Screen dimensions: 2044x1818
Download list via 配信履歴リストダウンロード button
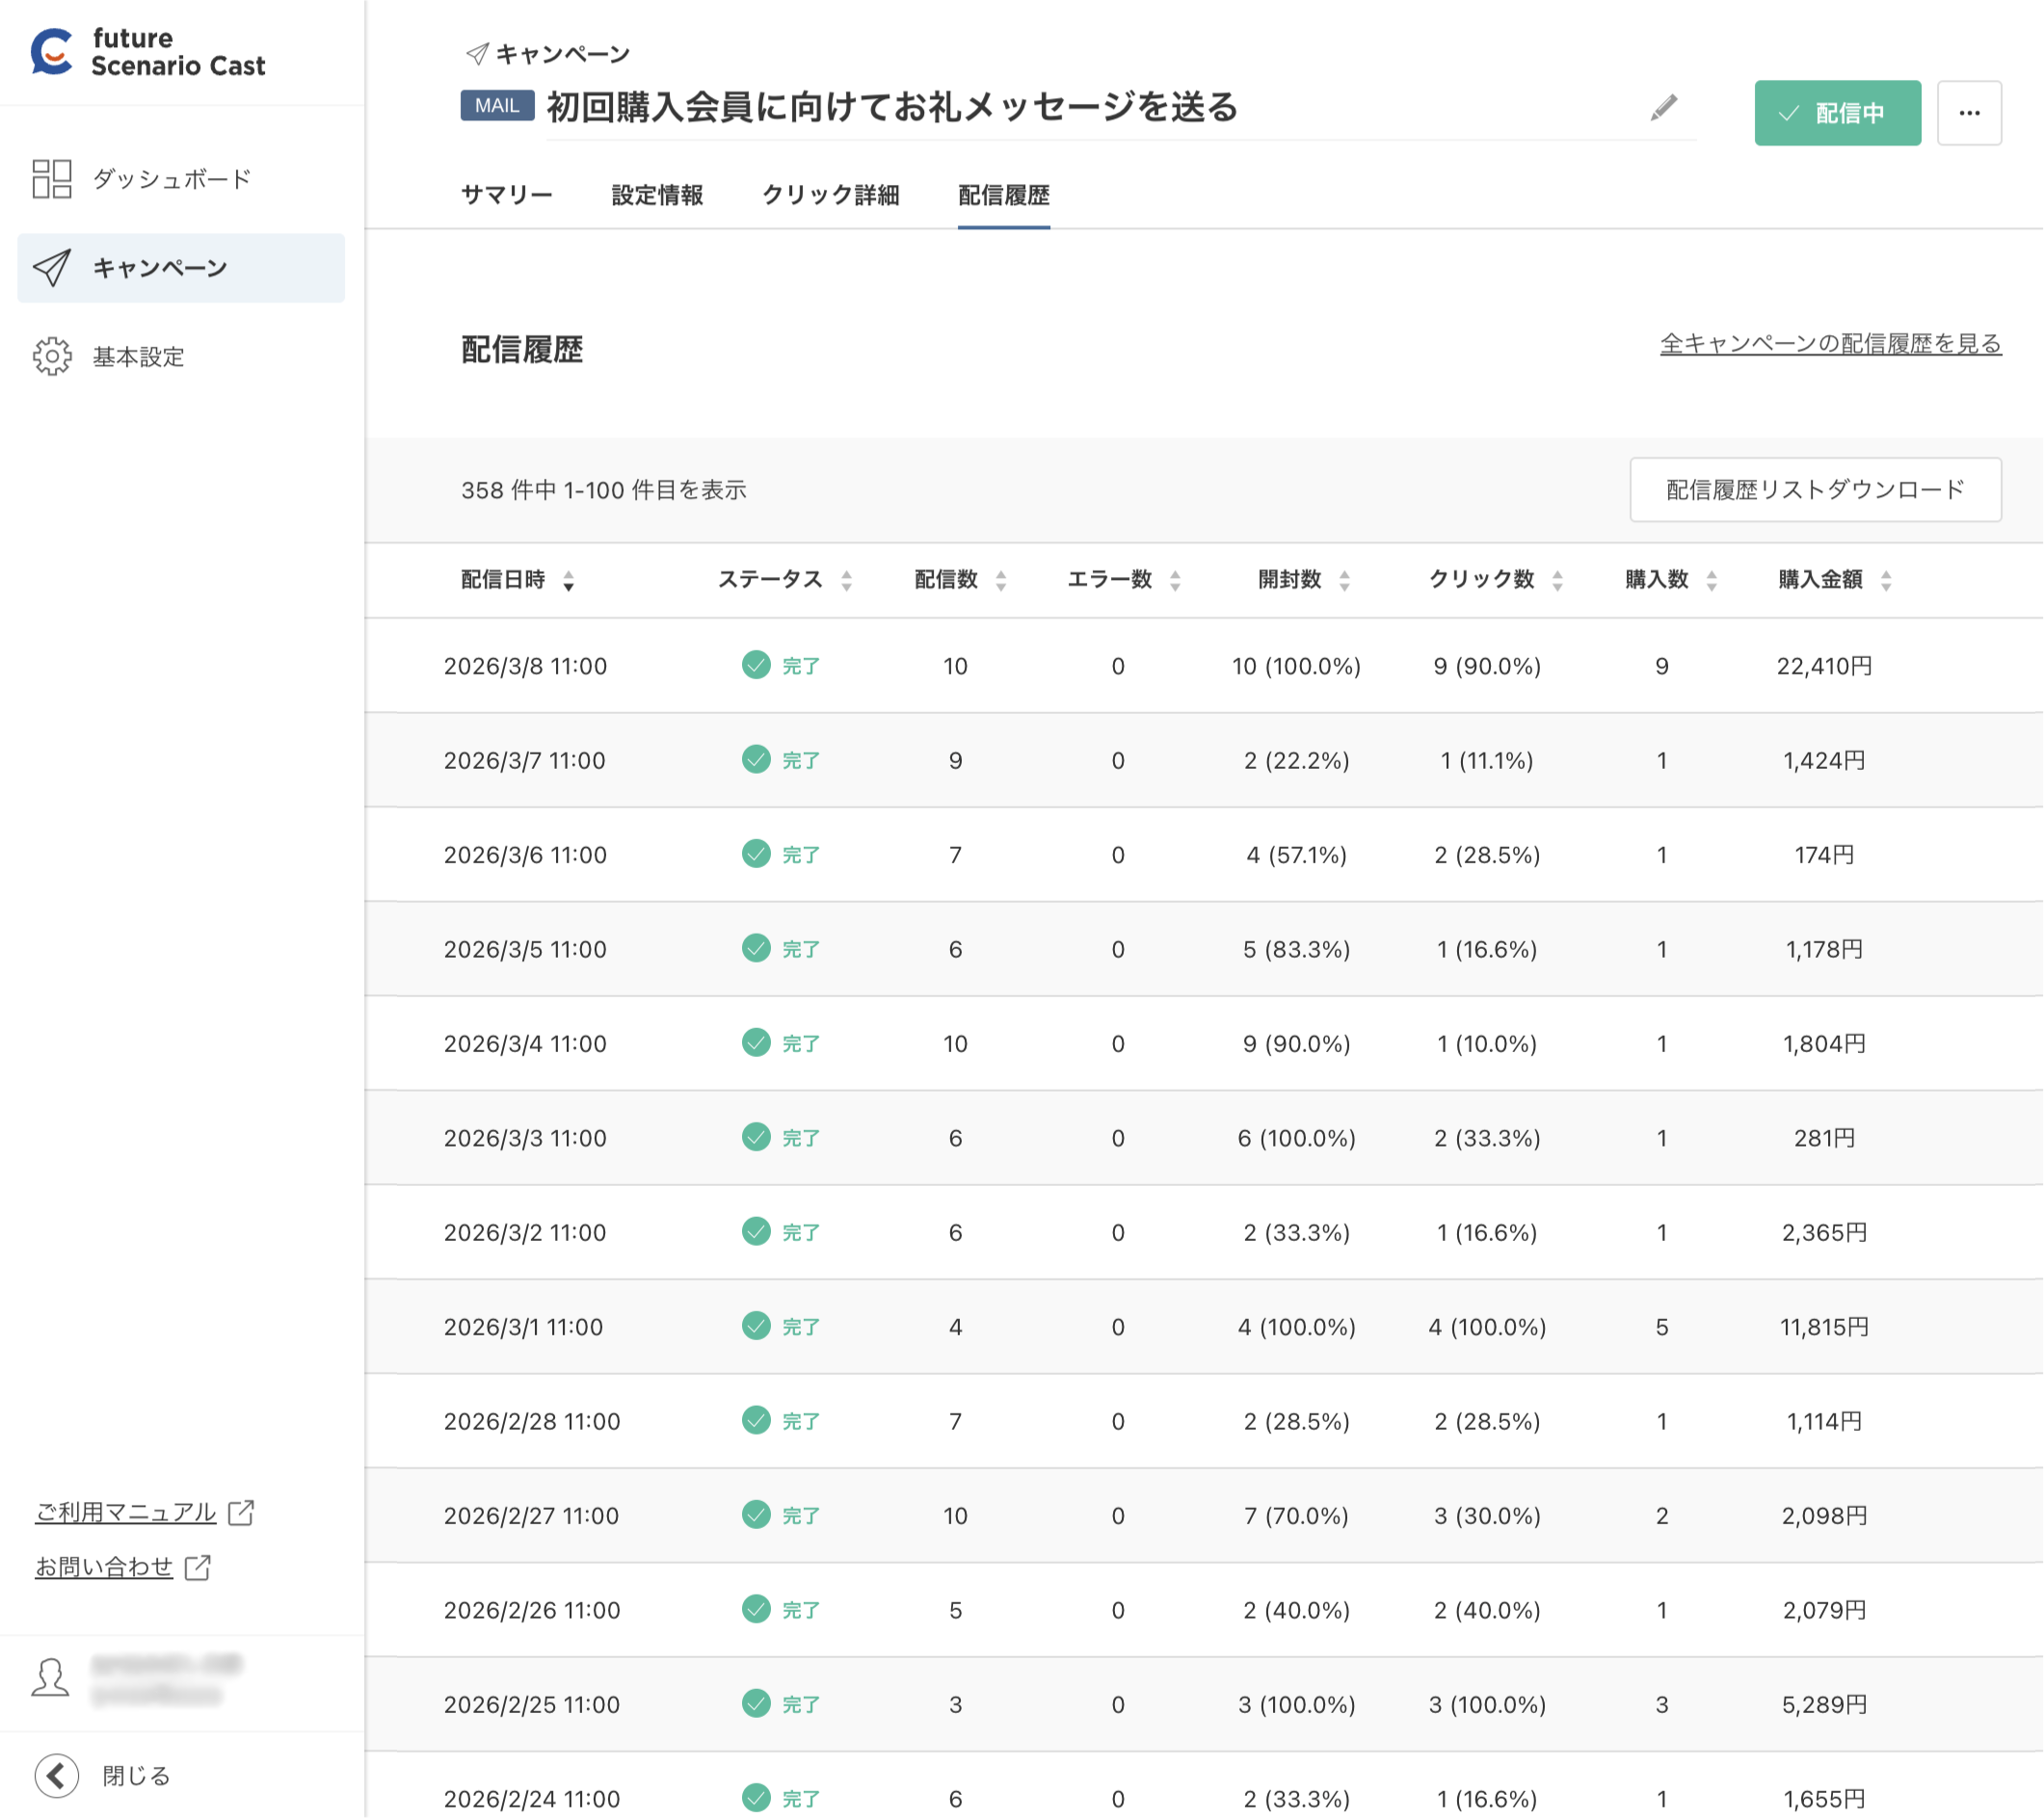(1815, 490)
